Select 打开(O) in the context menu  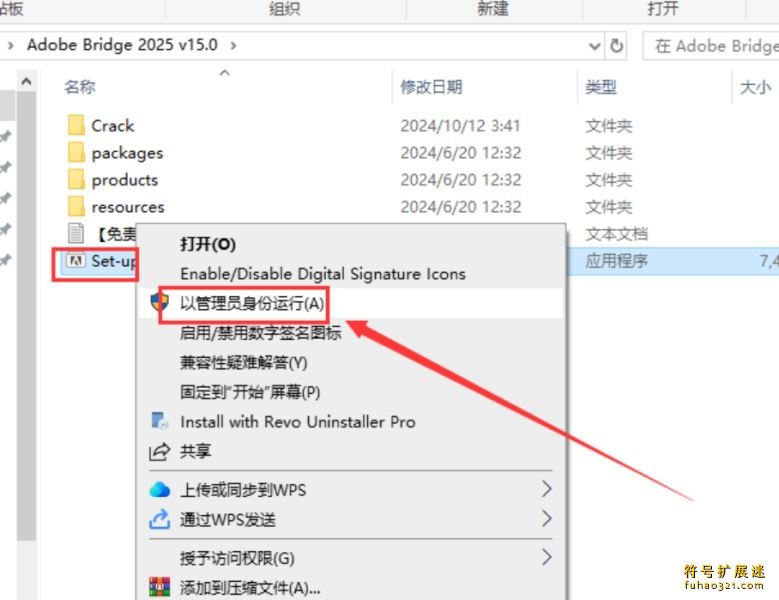[208, 244]
